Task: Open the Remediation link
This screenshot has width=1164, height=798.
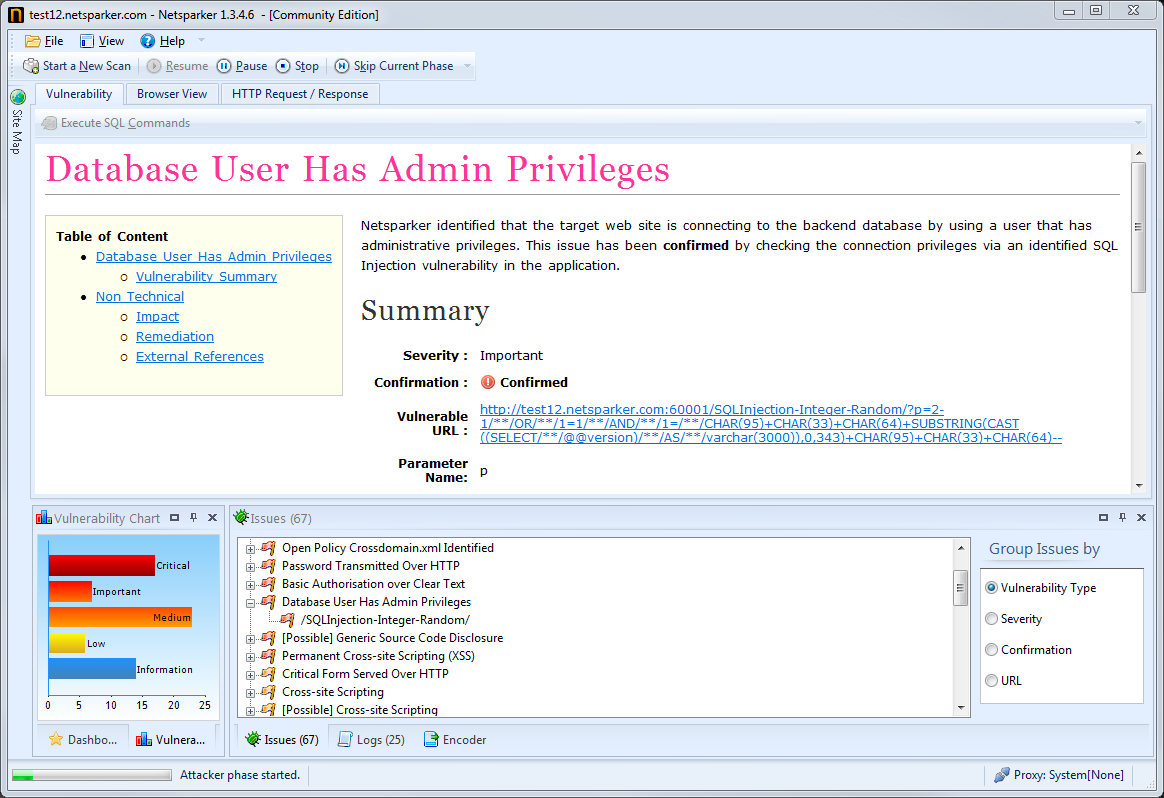Action: coord(174,336)
